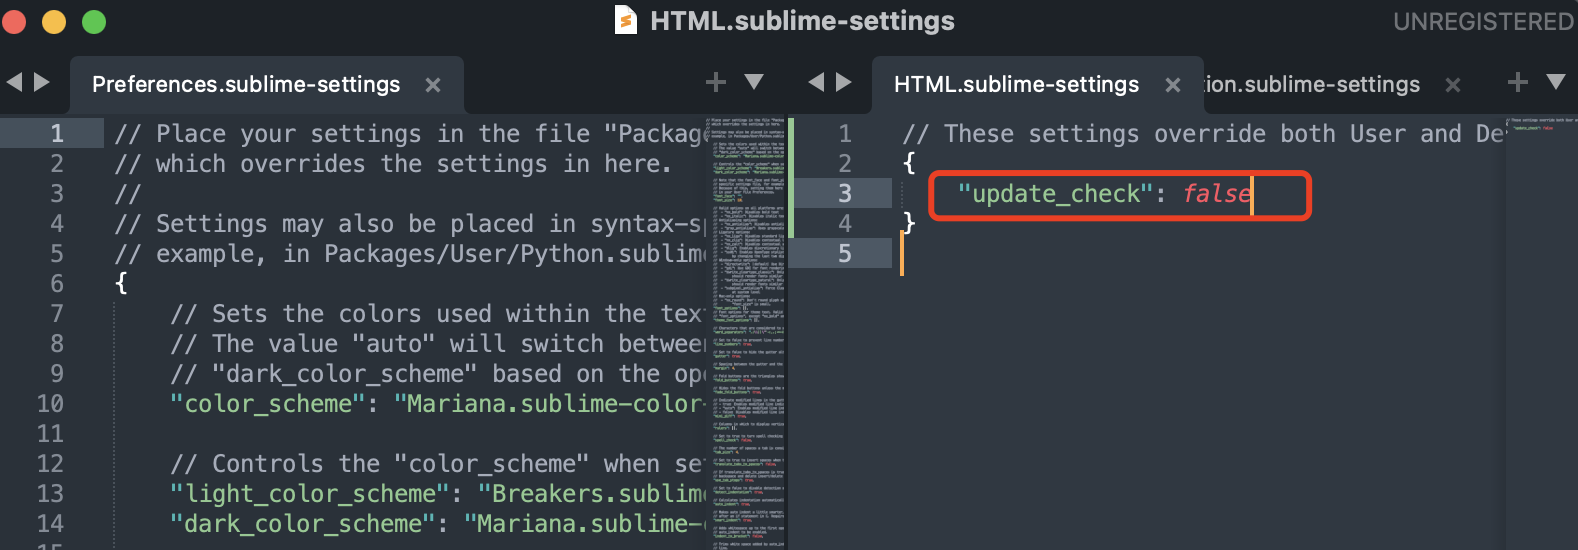Click the HTML.sublime-settings file icon in title
This screenshot has height=550, width=1578.
(626, 20)
